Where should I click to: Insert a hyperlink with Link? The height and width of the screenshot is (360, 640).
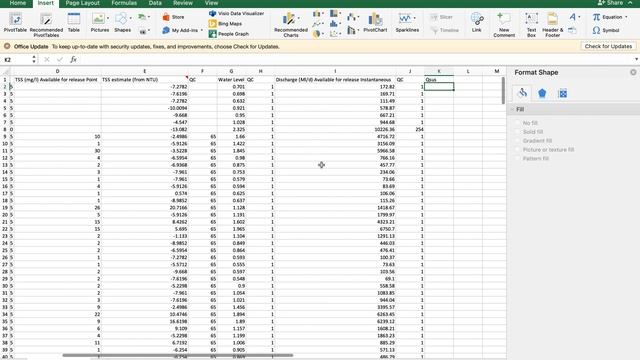tap(476, 22)
